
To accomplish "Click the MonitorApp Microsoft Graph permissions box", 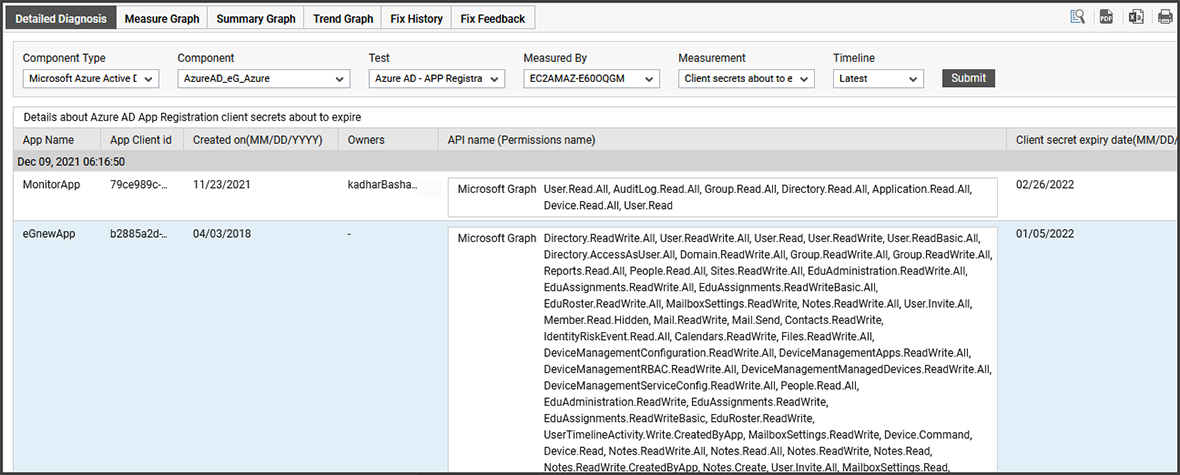I will coord(722,197).
